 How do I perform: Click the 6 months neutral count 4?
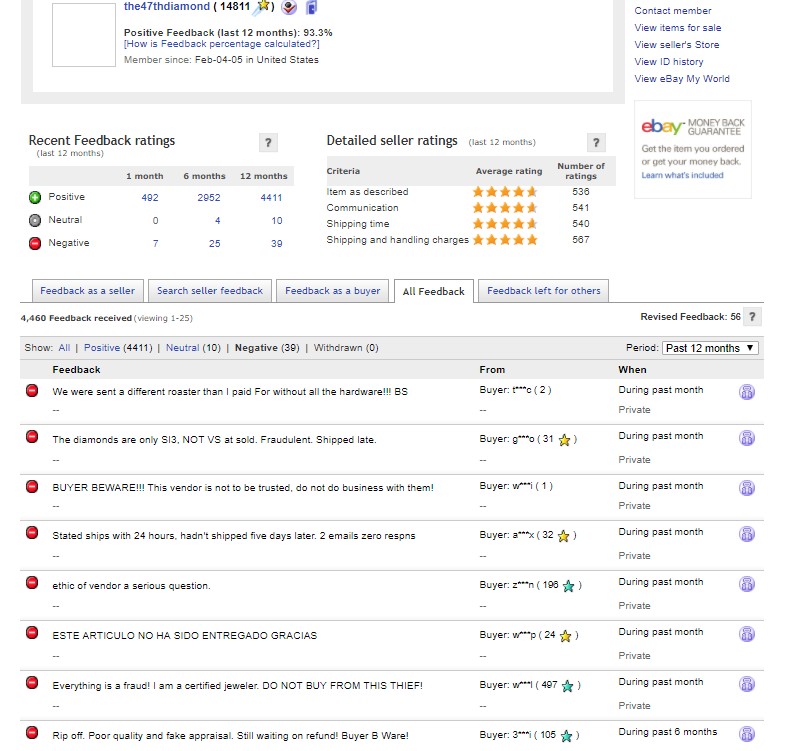[x=218, y=221]
